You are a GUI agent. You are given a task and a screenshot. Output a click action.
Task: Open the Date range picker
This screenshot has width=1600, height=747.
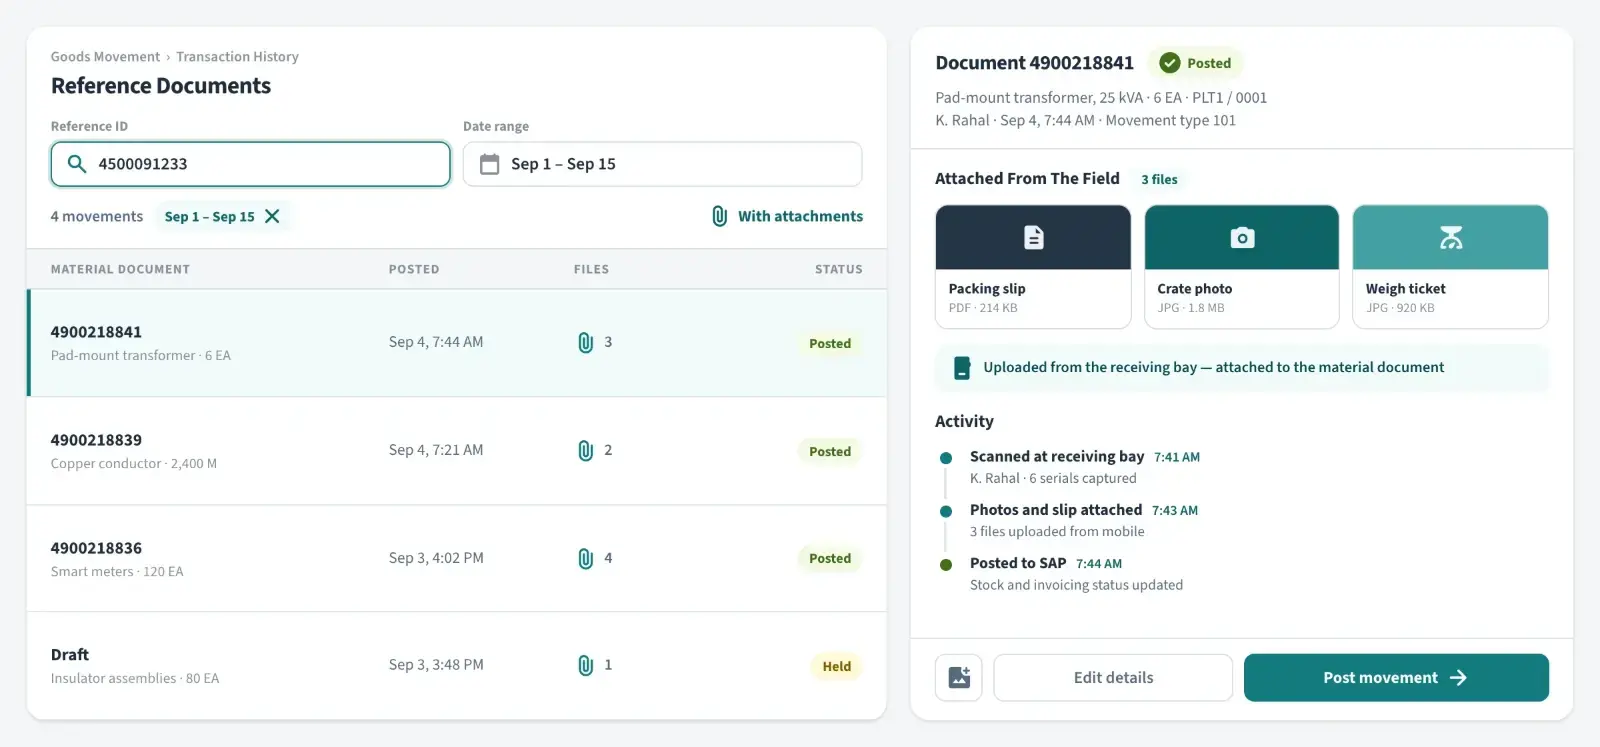pyautogui.click(x=662, y=164)
